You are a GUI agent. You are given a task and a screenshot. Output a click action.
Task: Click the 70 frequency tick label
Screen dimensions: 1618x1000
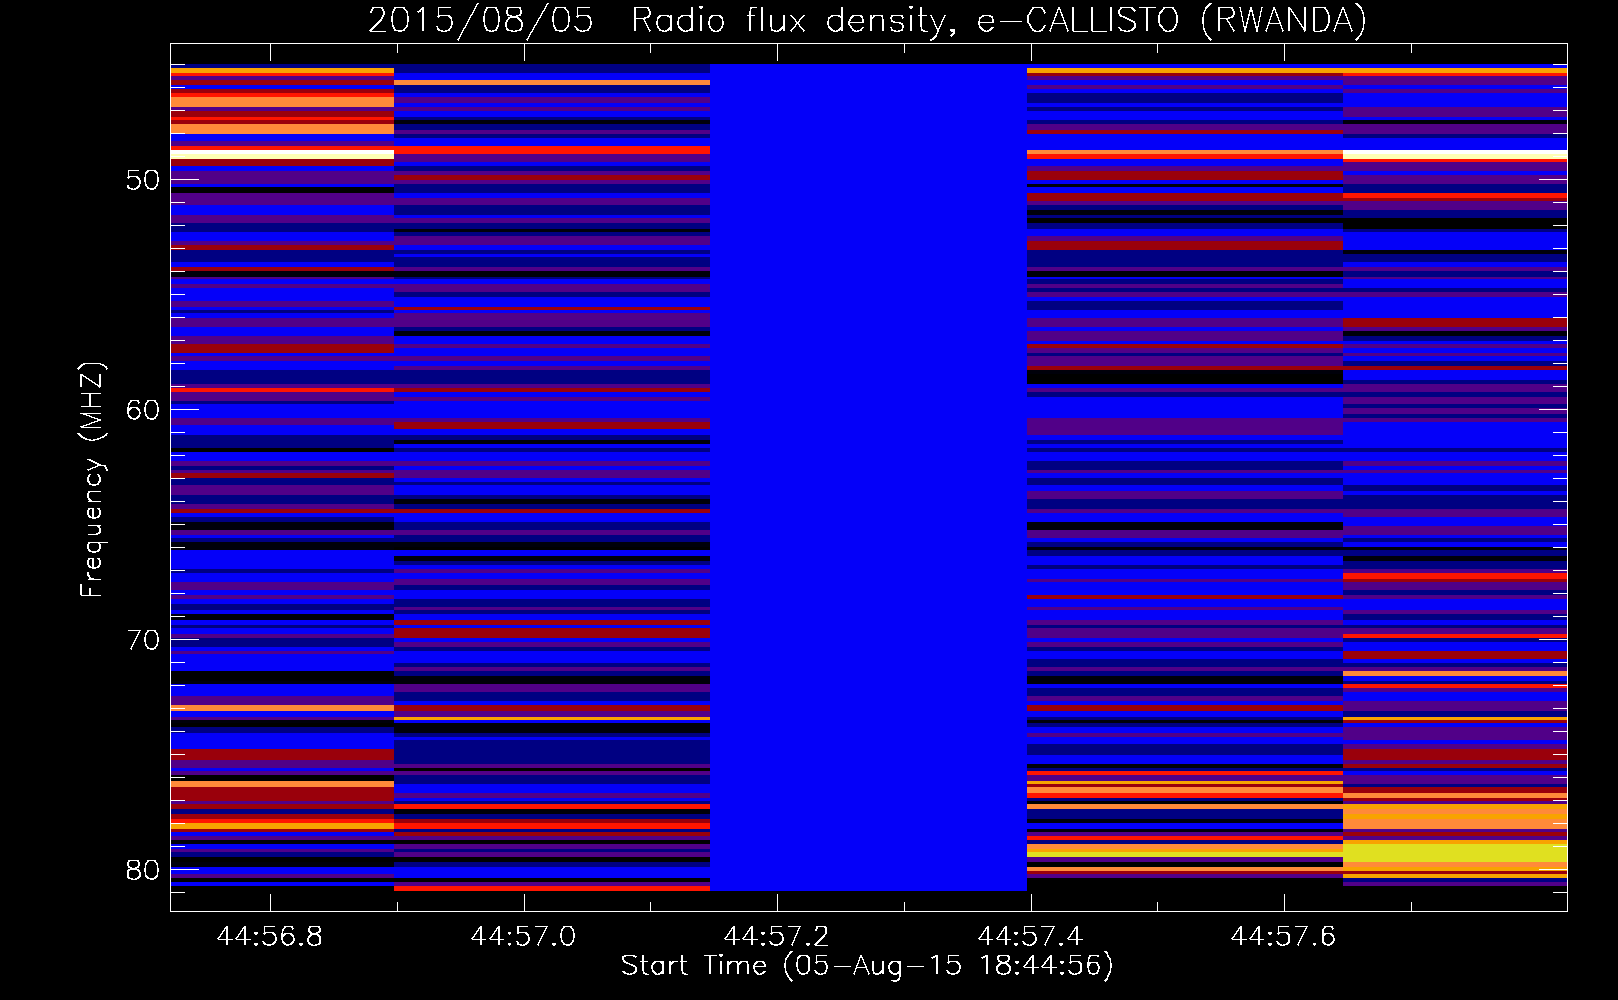pyautogui.click(x=143, y=640)
